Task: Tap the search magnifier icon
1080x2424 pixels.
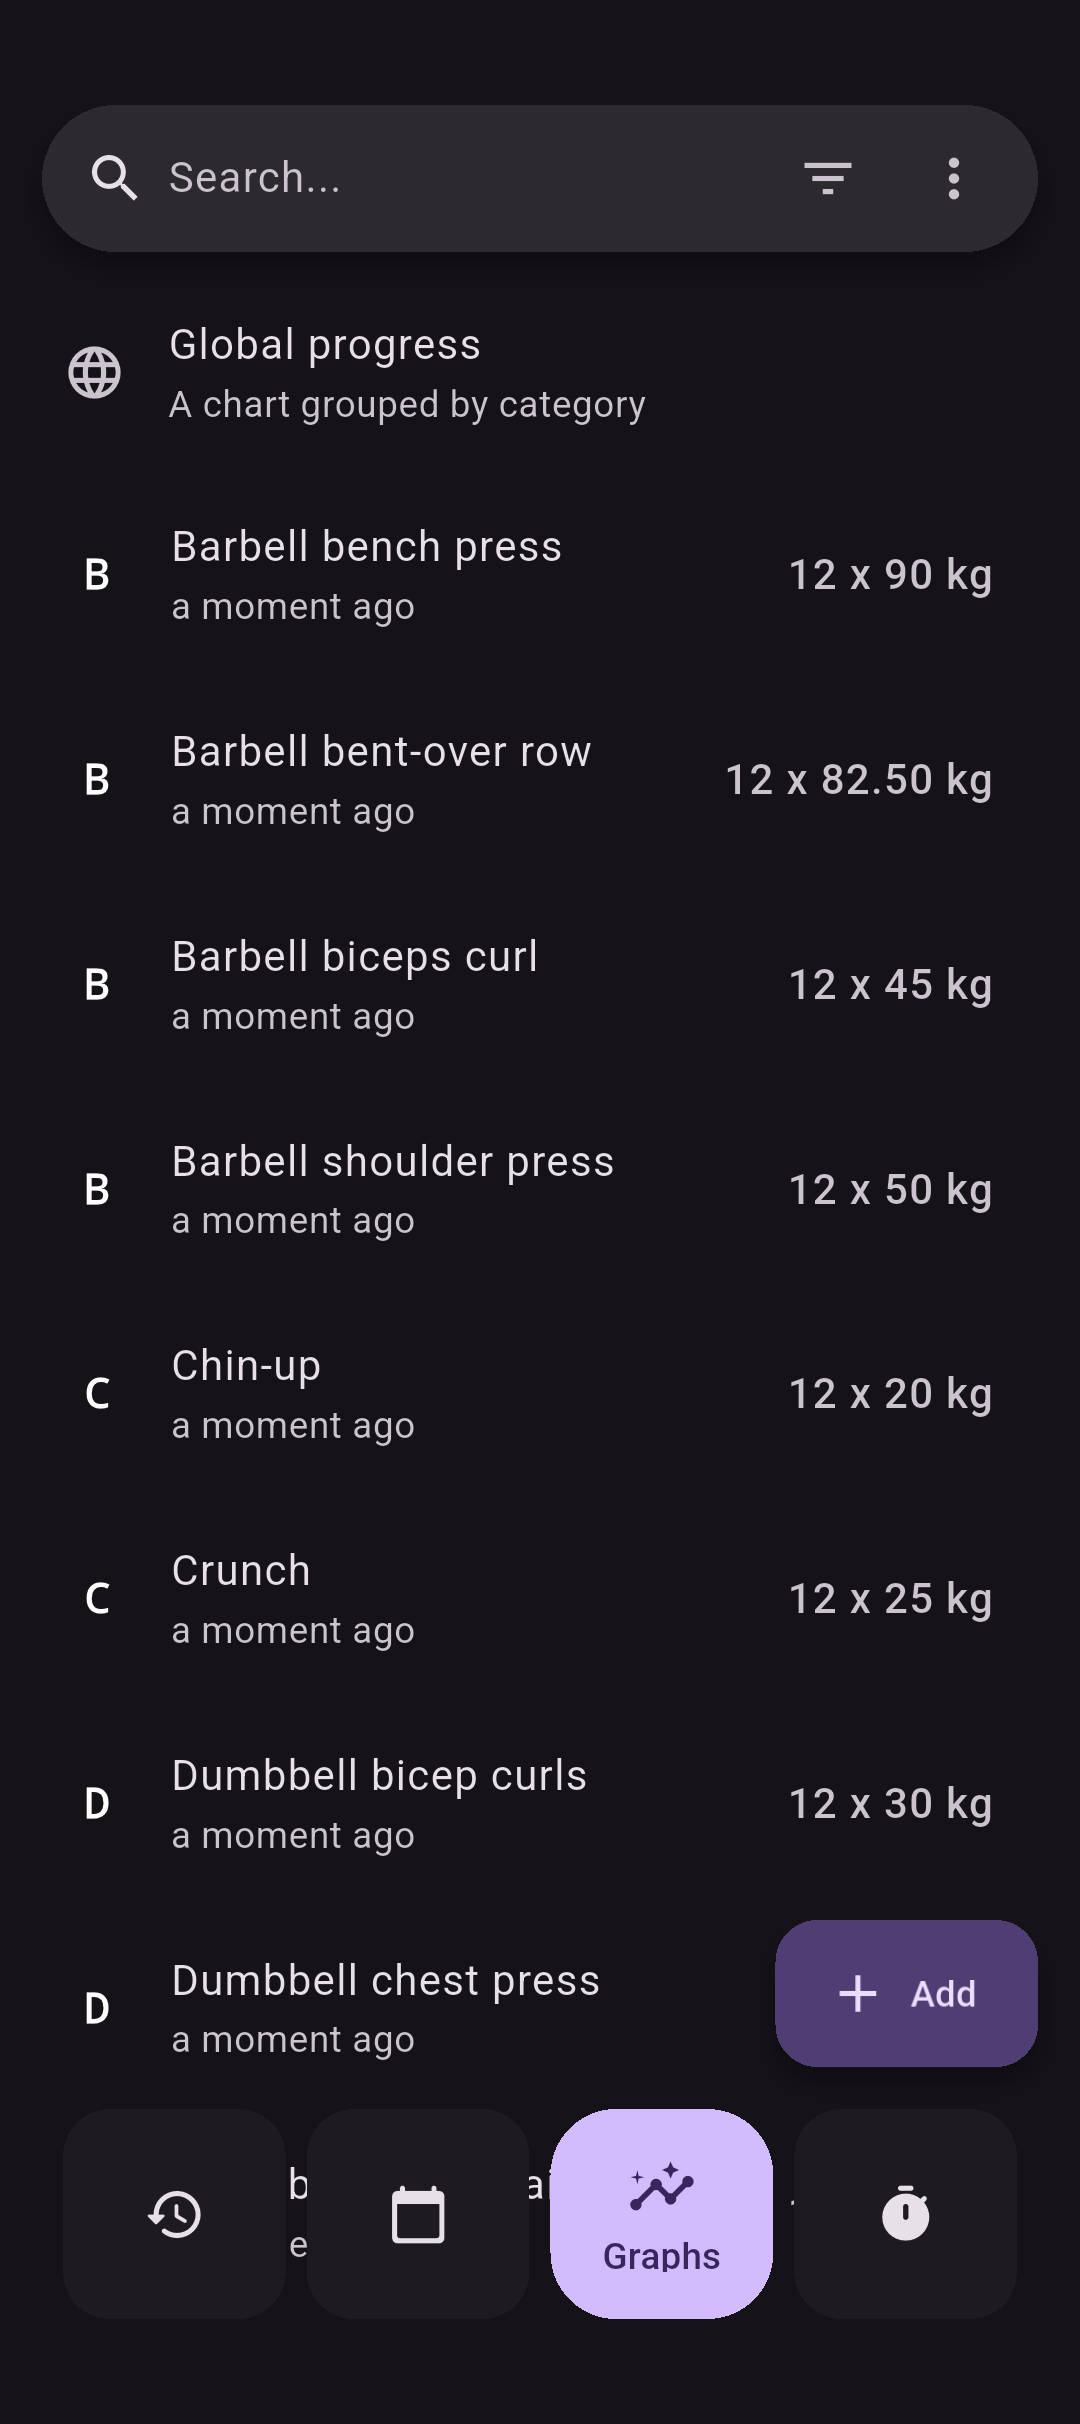Action: tap(114, 179)
